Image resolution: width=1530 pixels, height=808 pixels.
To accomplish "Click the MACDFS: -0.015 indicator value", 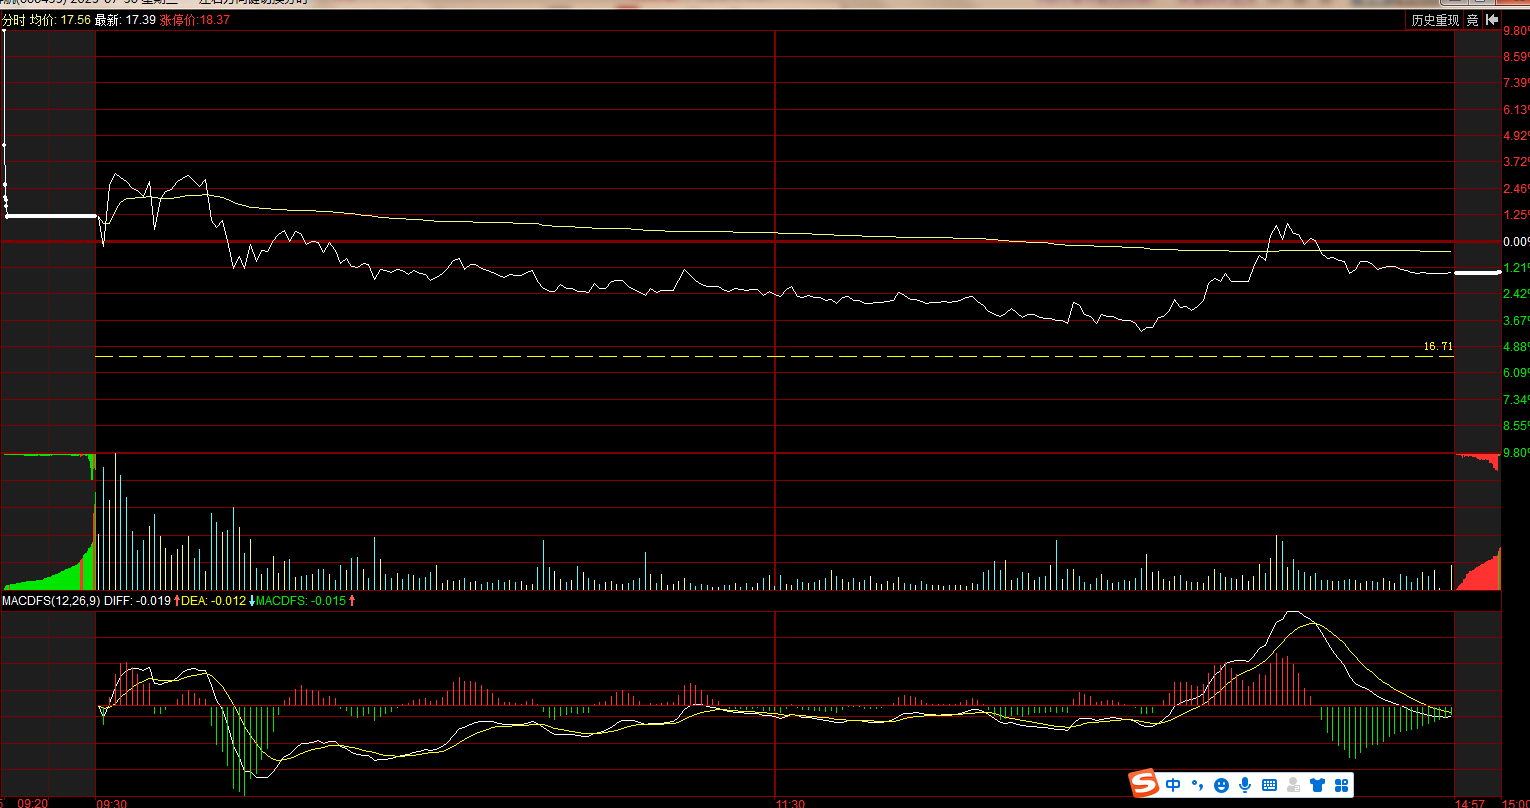I will (301, 601).
